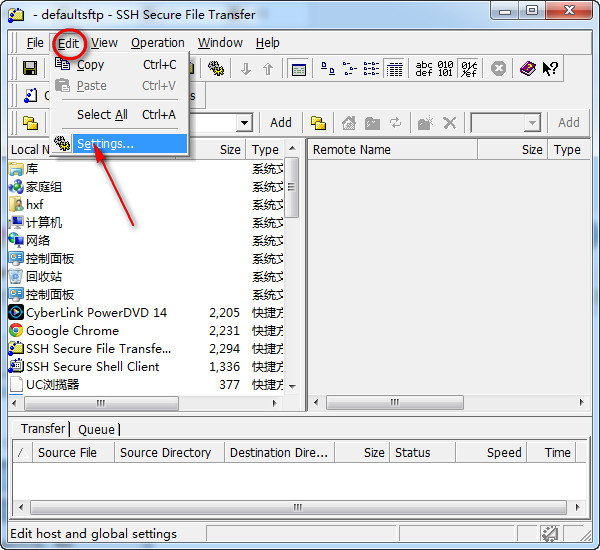Open the purple Help book icon
The image size is (600, 550).
pyautogui.click(x=528, y=69)
